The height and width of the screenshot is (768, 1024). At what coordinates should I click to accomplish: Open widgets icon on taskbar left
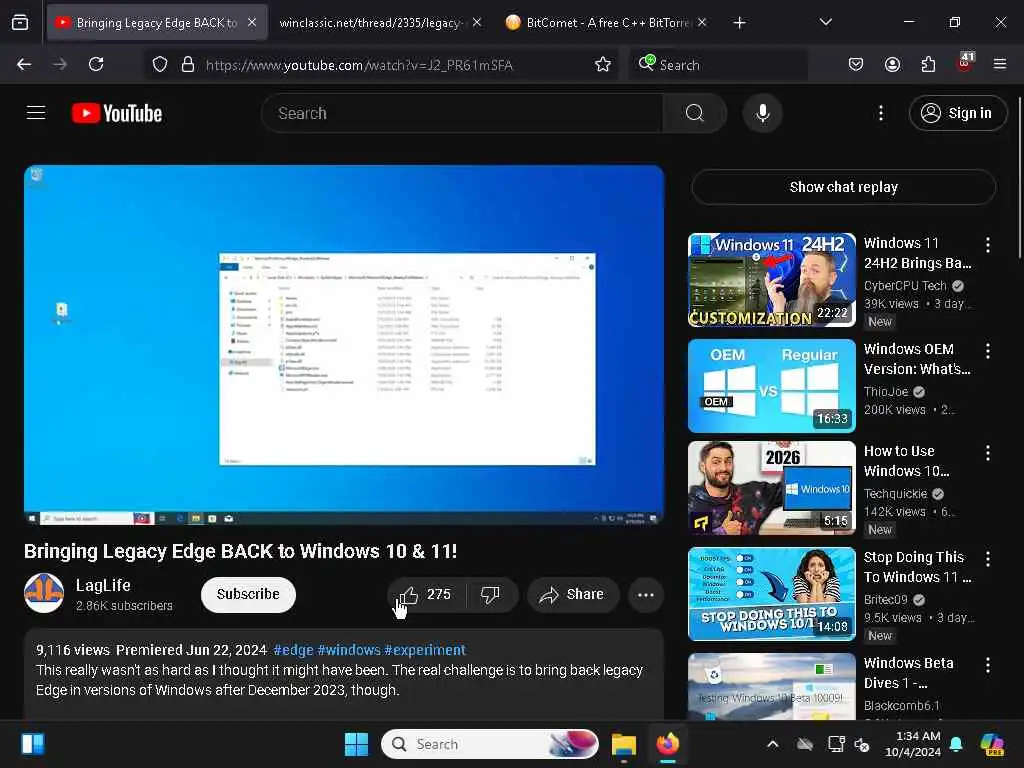33,744
